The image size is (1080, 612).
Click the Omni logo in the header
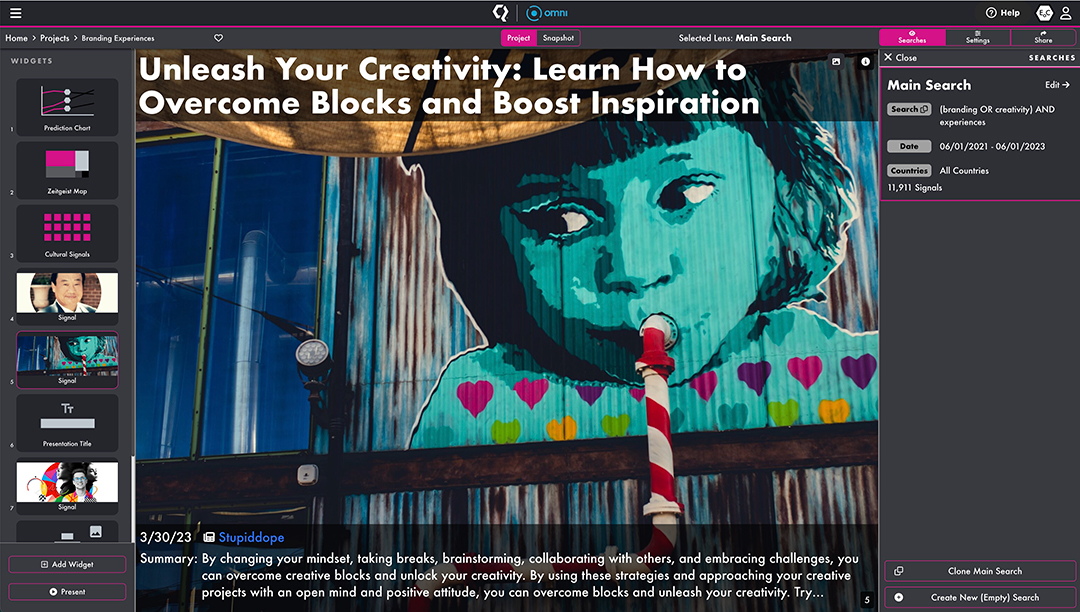pyautogui.click(x=548, y=13)
